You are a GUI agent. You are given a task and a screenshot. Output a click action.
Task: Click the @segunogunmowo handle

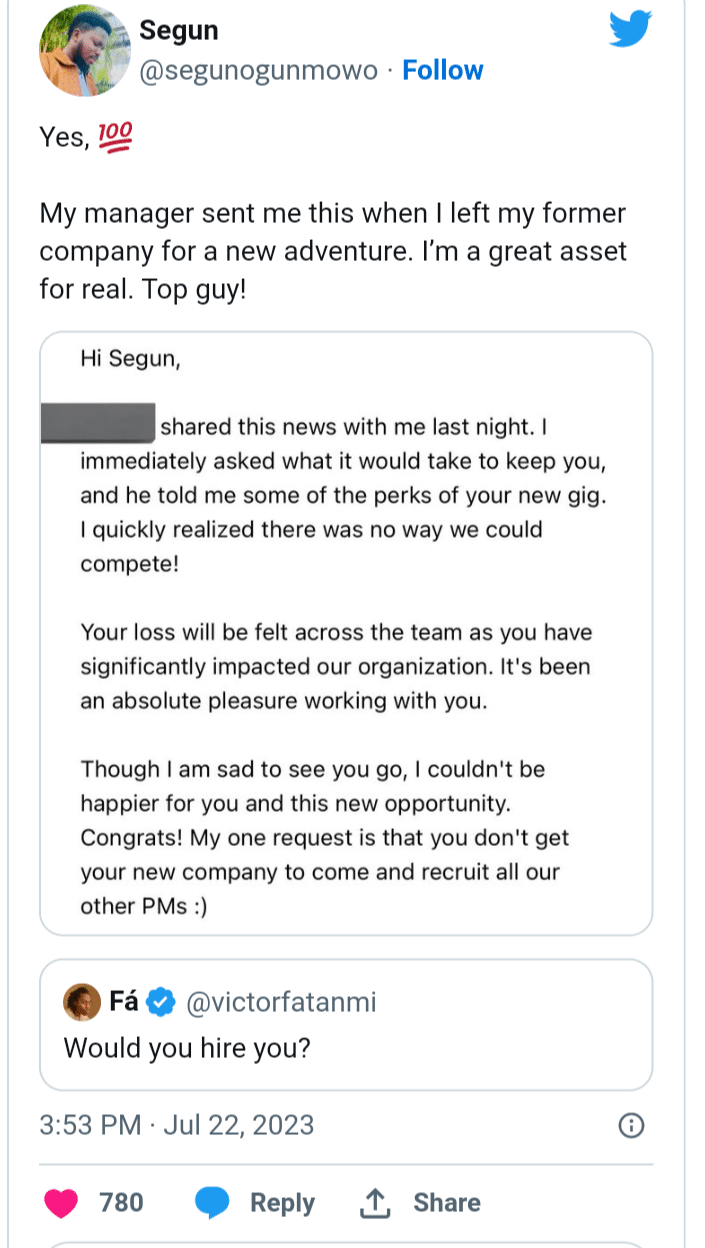259,70
